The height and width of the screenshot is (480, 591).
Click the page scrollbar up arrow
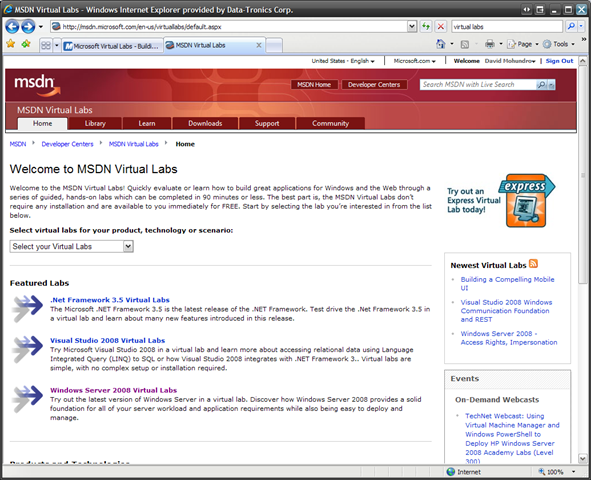click(x=583, y=61)
